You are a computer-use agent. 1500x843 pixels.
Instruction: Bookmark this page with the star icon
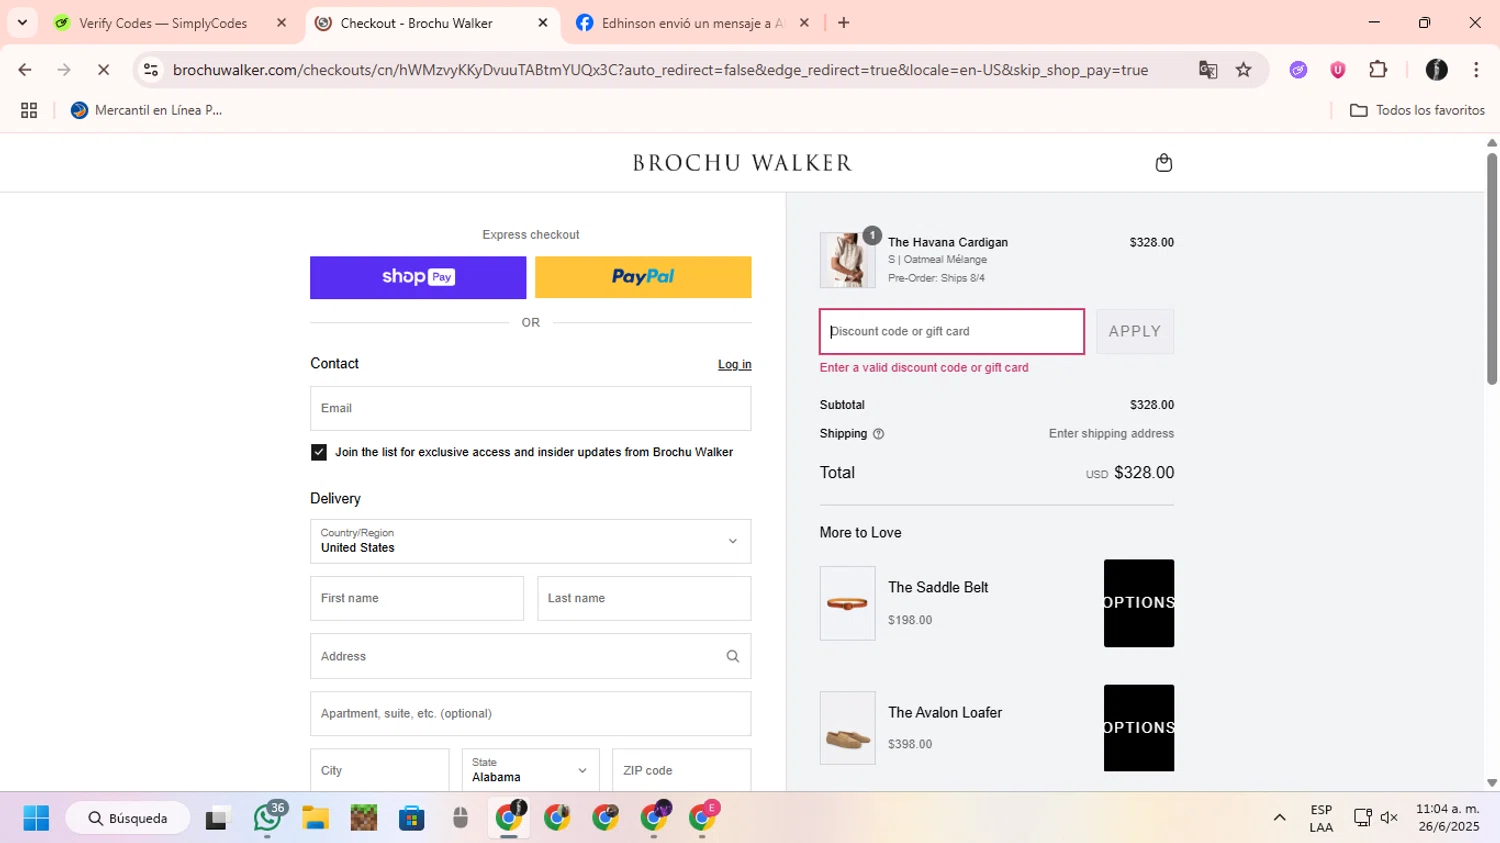tap(1243, 69)
